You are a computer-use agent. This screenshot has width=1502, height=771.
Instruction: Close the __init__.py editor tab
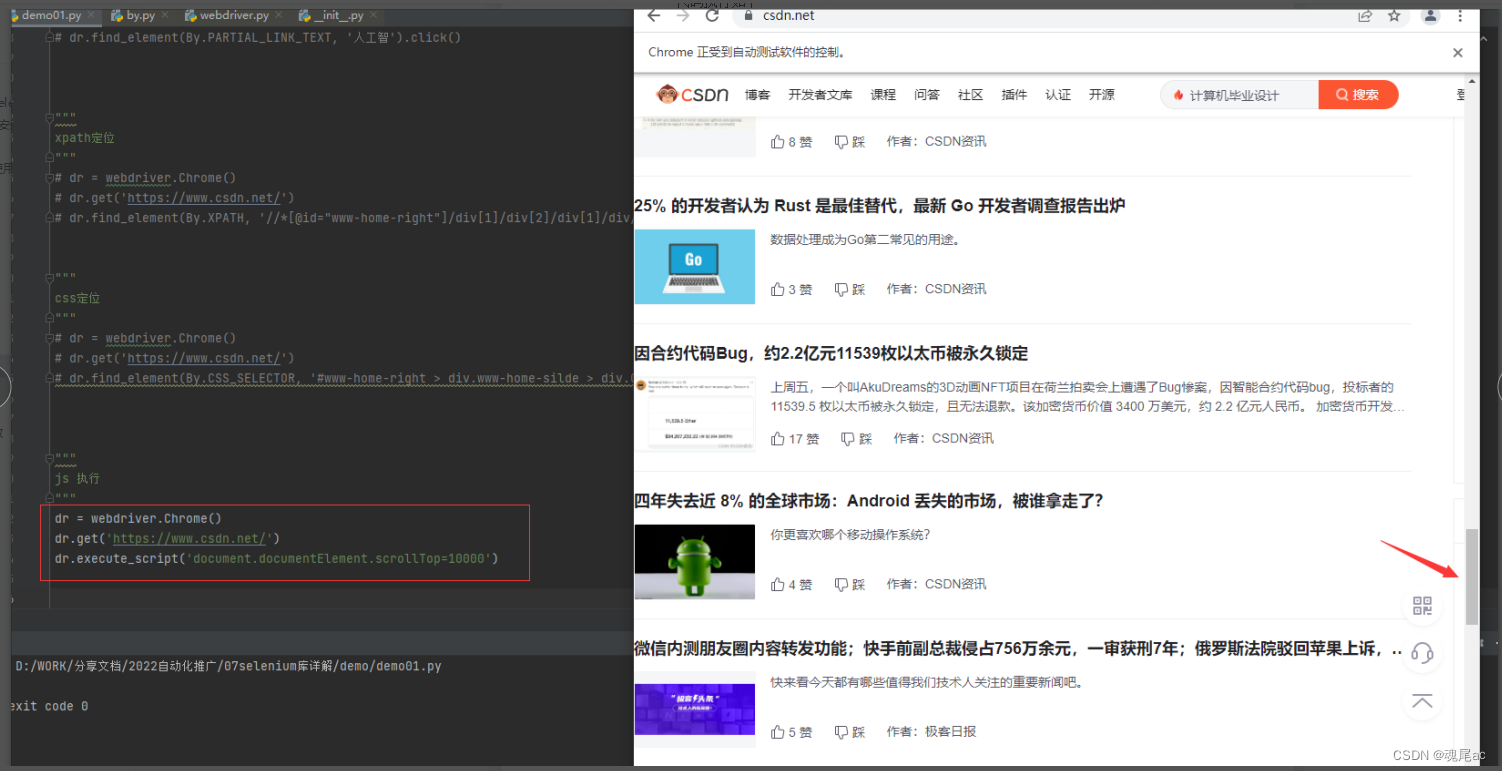point(372,16)
